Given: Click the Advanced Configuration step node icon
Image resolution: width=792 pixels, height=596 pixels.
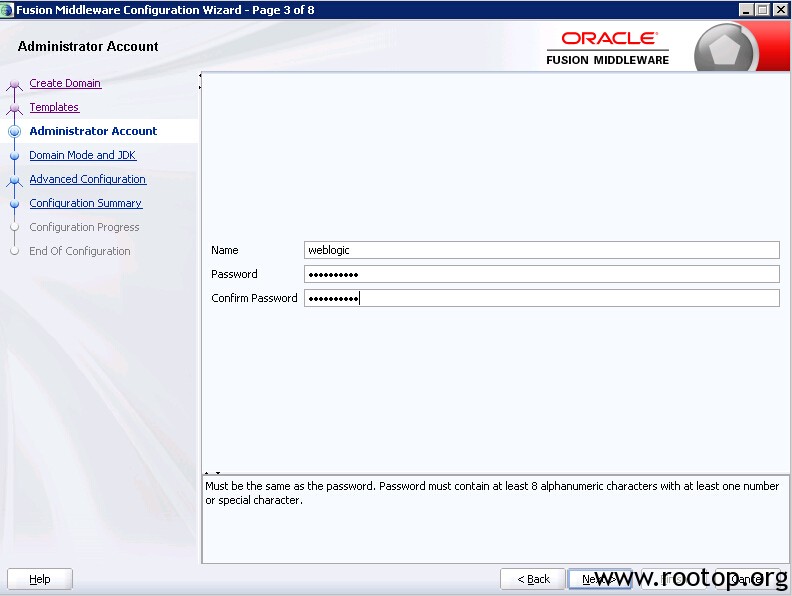Looking at the screenshot, I should tap(15, 180).
